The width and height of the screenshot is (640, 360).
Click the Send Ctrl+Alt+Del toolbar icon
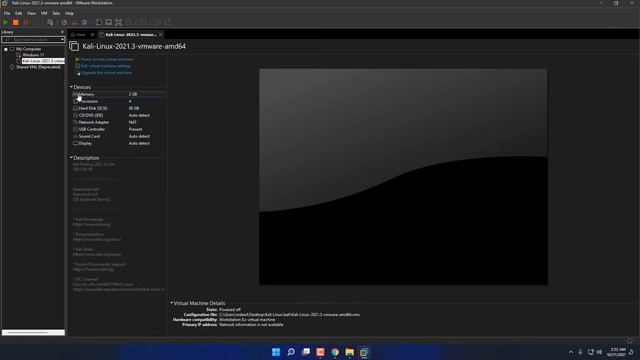coord(50,22)
